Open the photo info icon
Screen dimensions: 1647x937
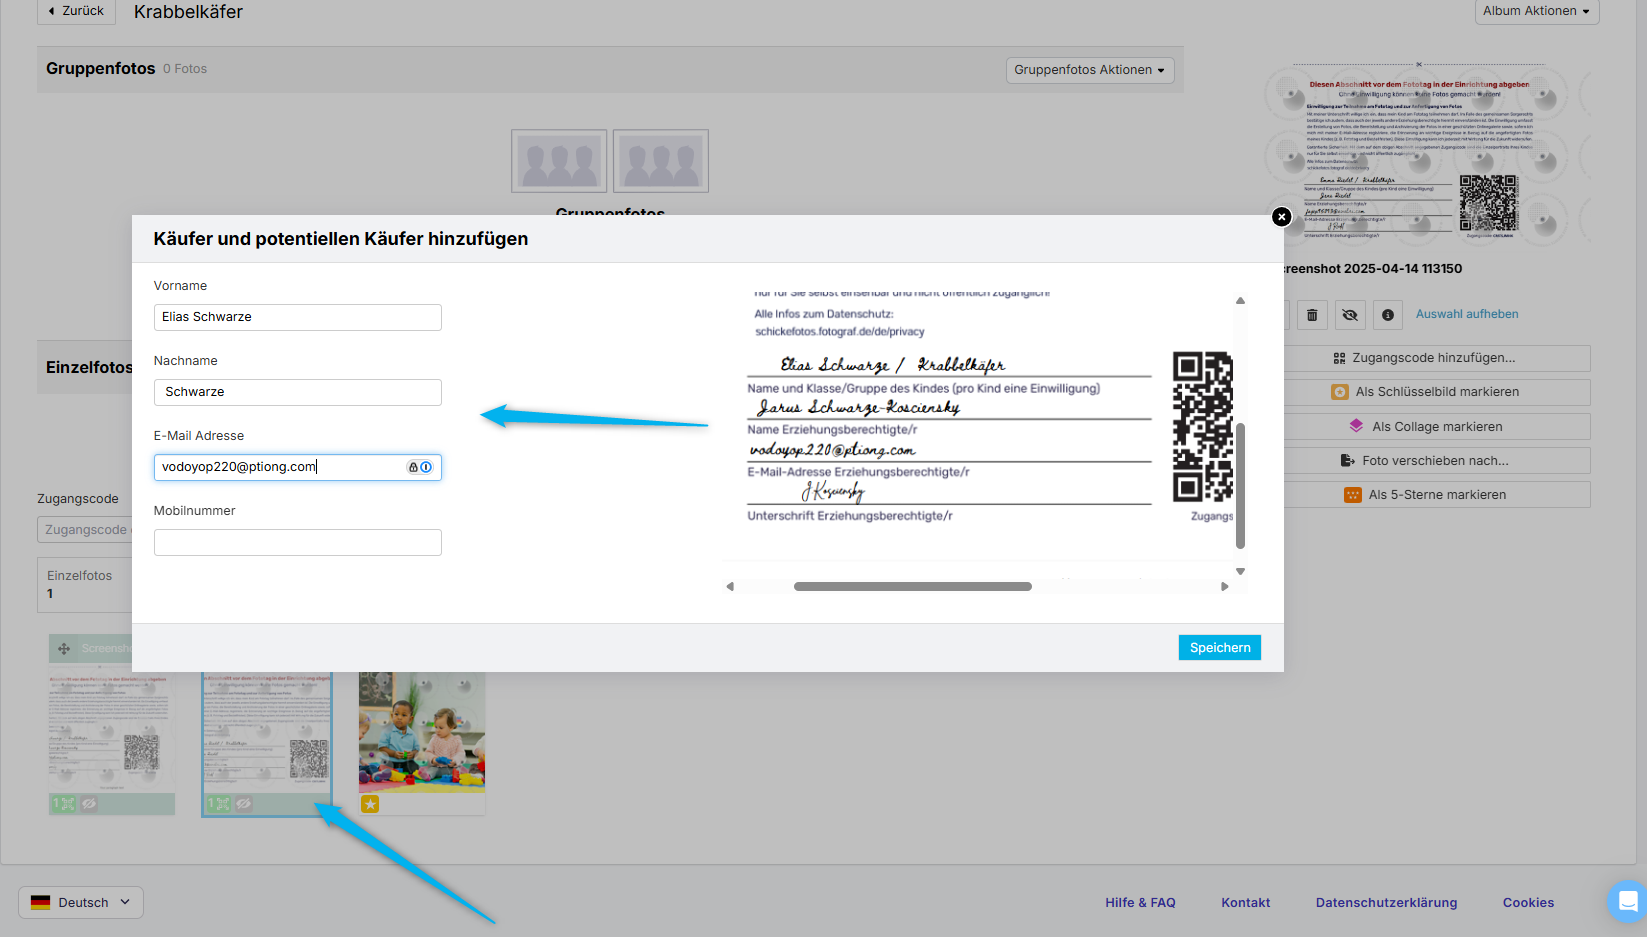tap(1388, 315)
